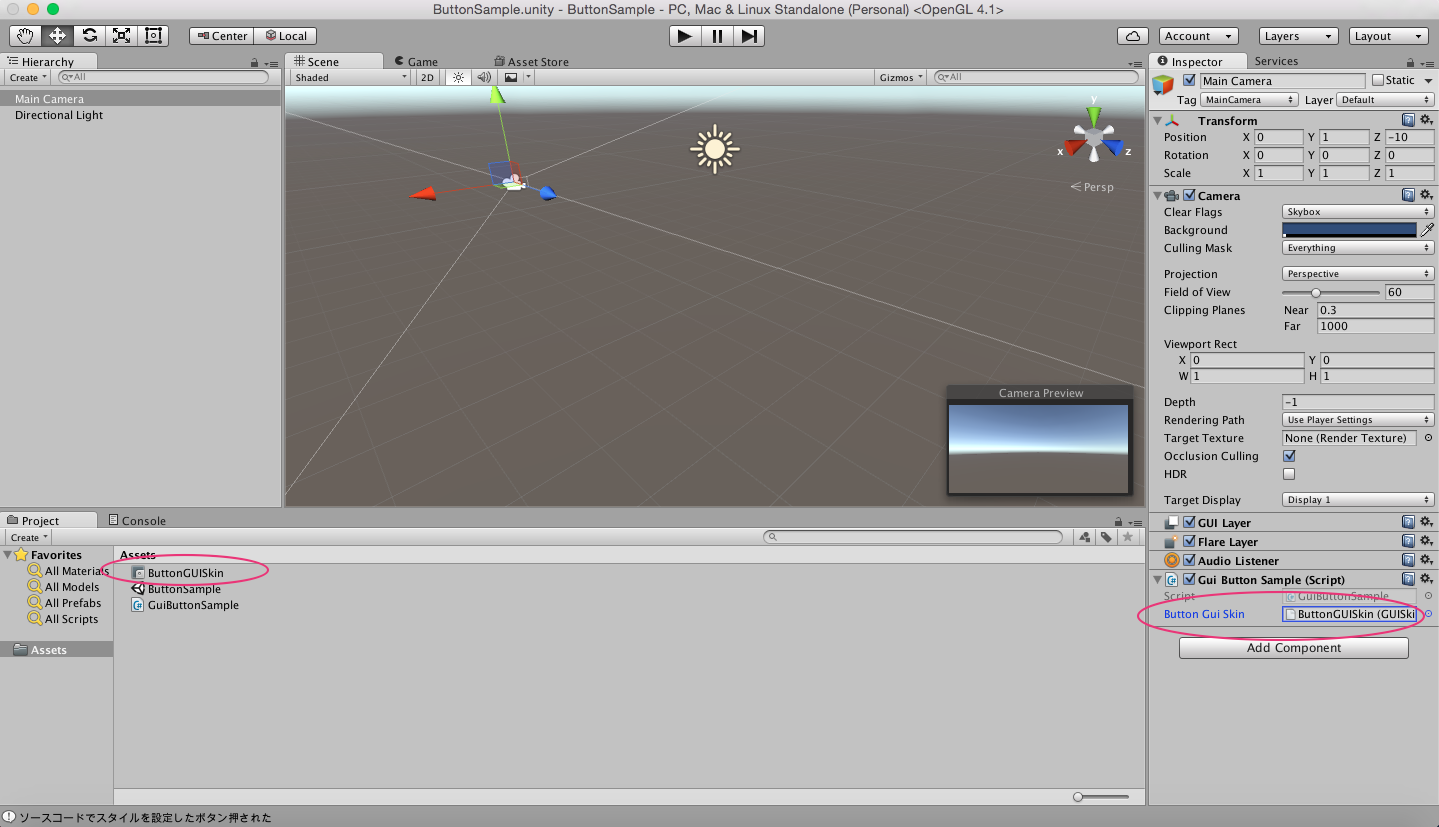Viewport: 1439px width, 827px height.
Task: Toggle 2D view in the Scene toolbar
Action: [427, 76]
